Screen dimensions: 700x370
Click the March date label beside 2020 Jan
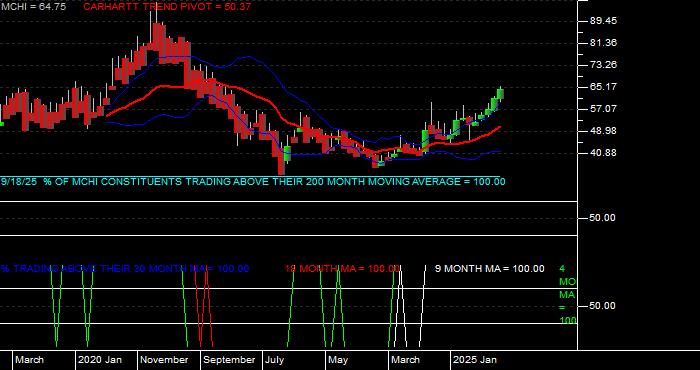[x=29, y=360]
